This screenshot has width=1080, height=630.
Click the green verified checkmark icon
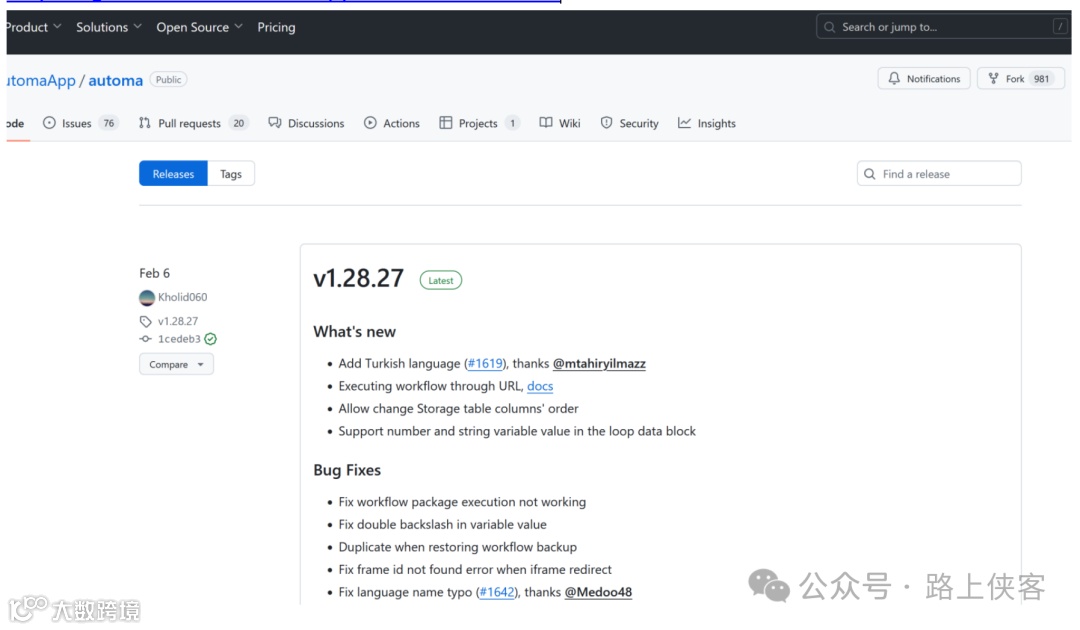coord(211,339)
